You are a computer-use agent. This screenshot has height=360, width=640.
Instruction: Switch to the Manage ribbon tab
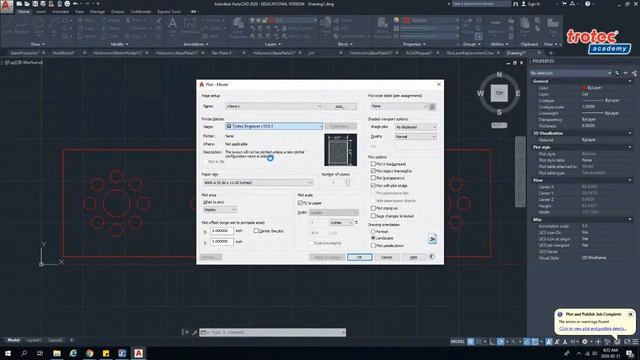point(97,12)
